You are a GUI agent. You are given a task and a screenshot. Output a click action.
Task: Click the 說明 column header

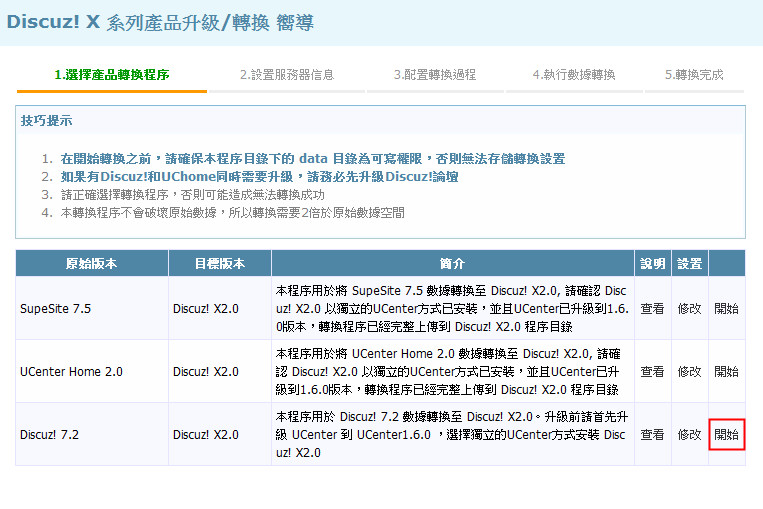[653, 264]
